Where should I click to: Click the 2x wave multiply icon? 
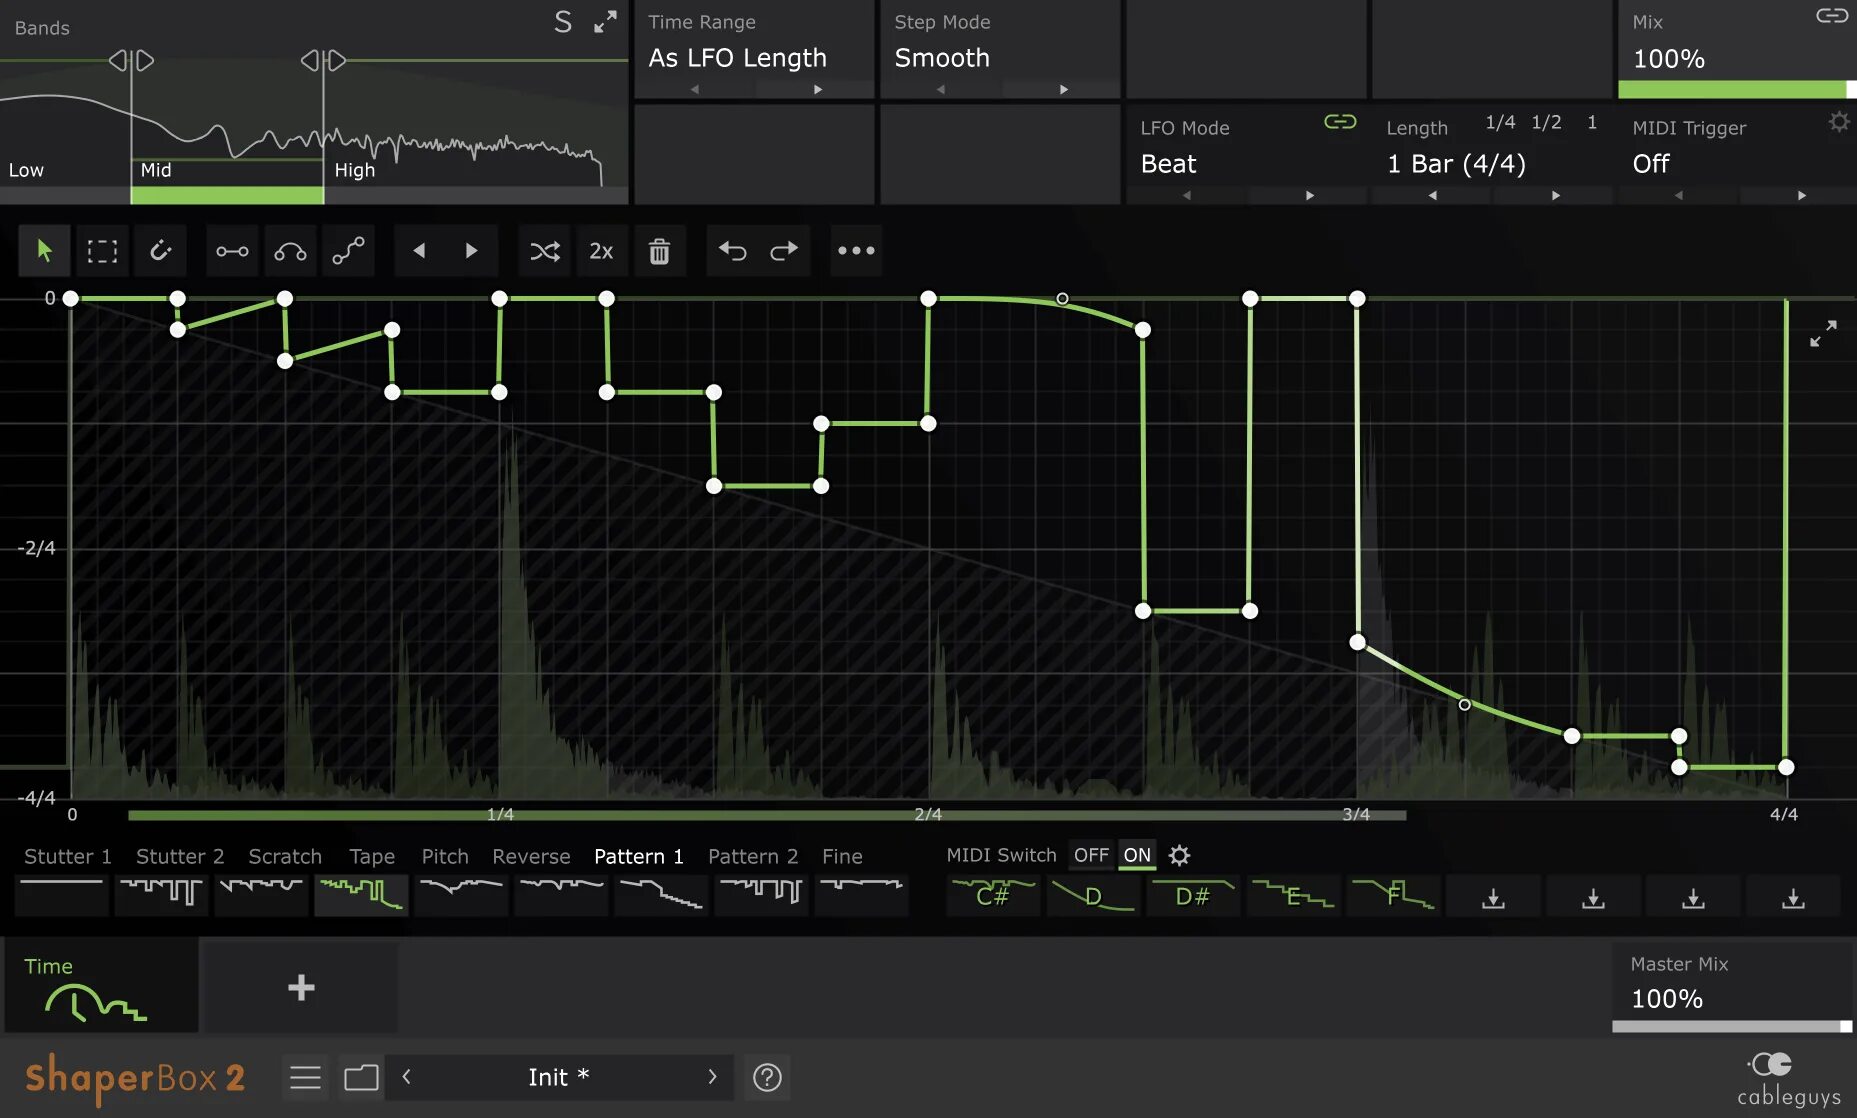(602, 251)
